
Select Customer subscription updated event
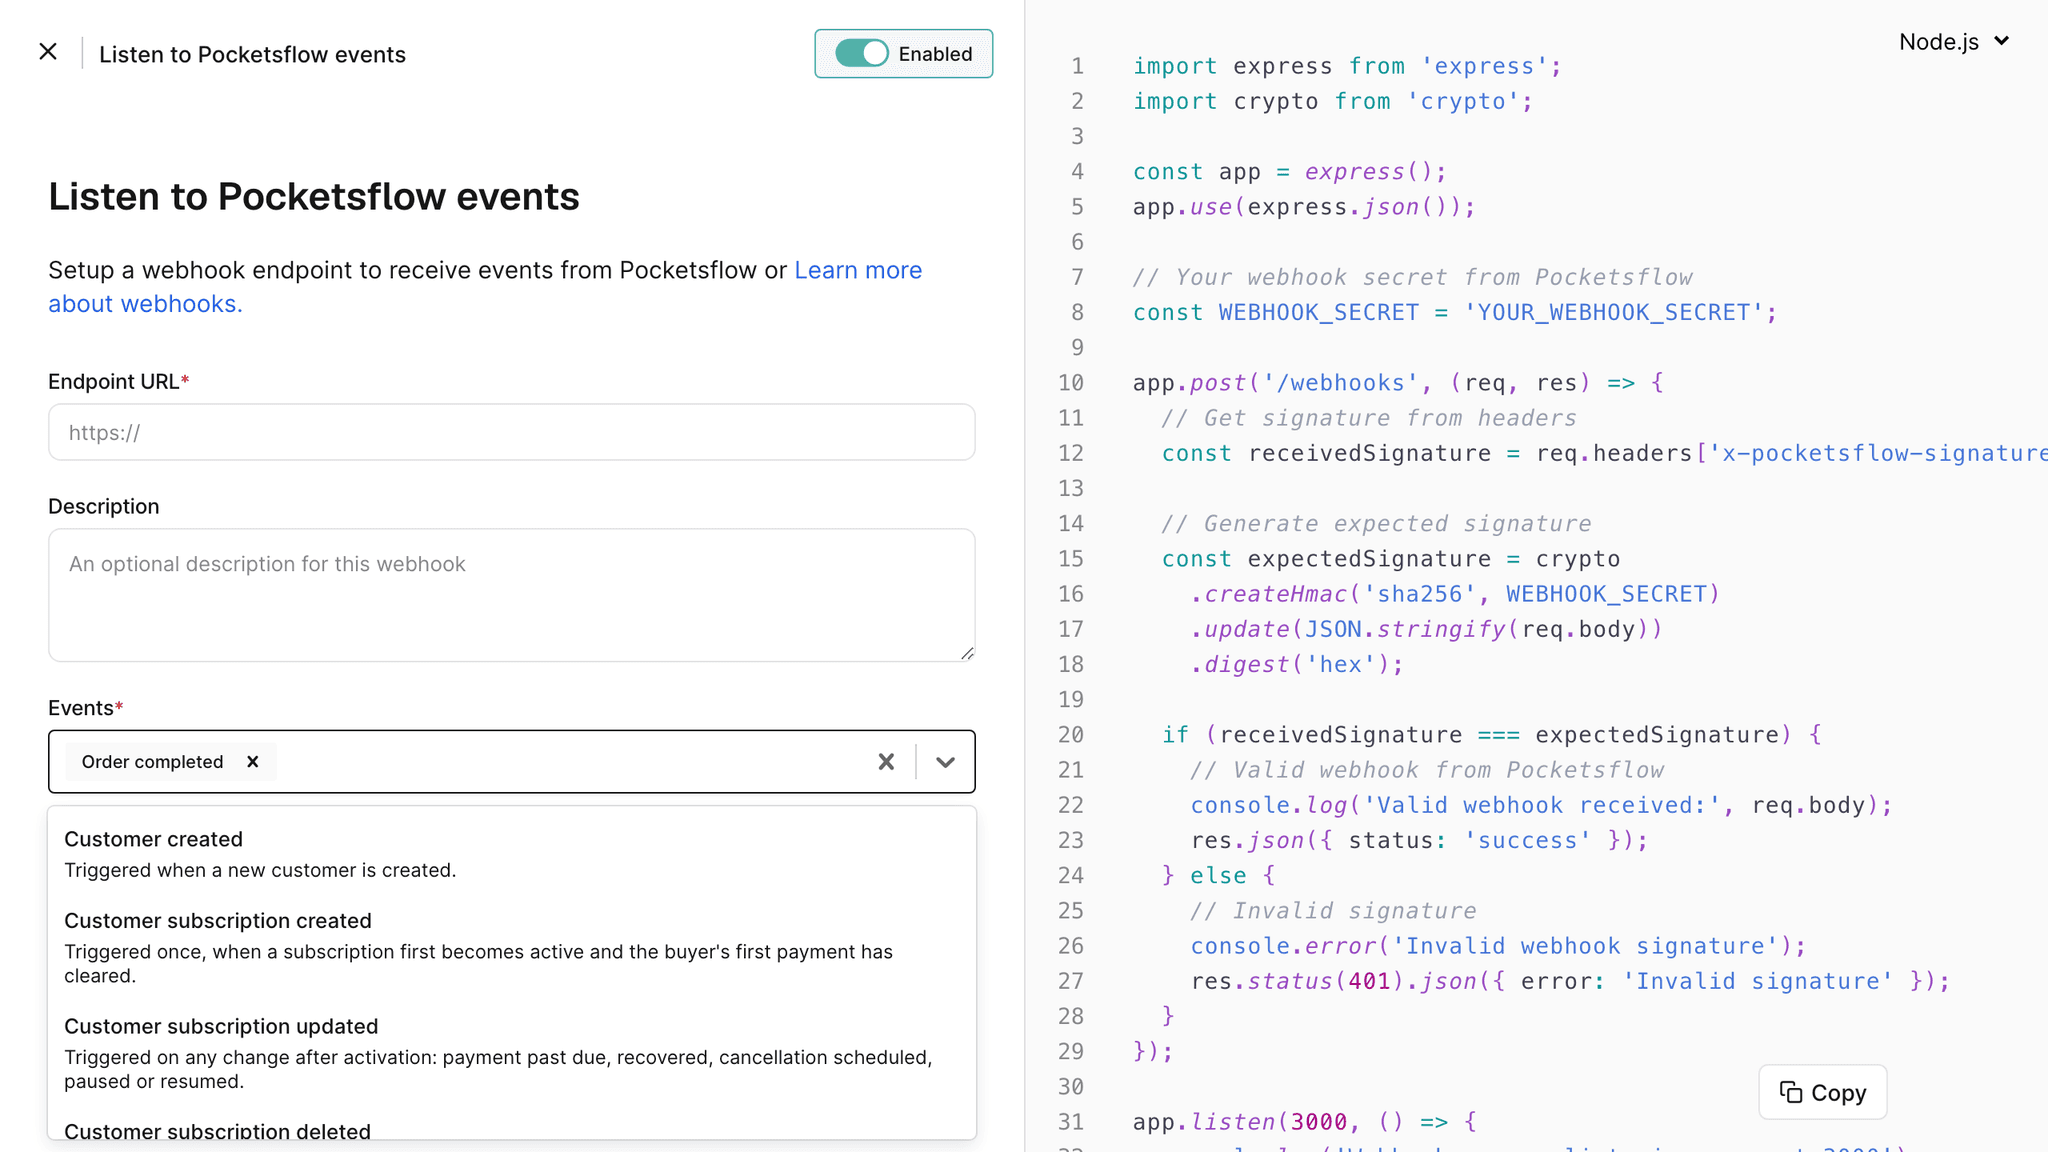[512, 1053]
